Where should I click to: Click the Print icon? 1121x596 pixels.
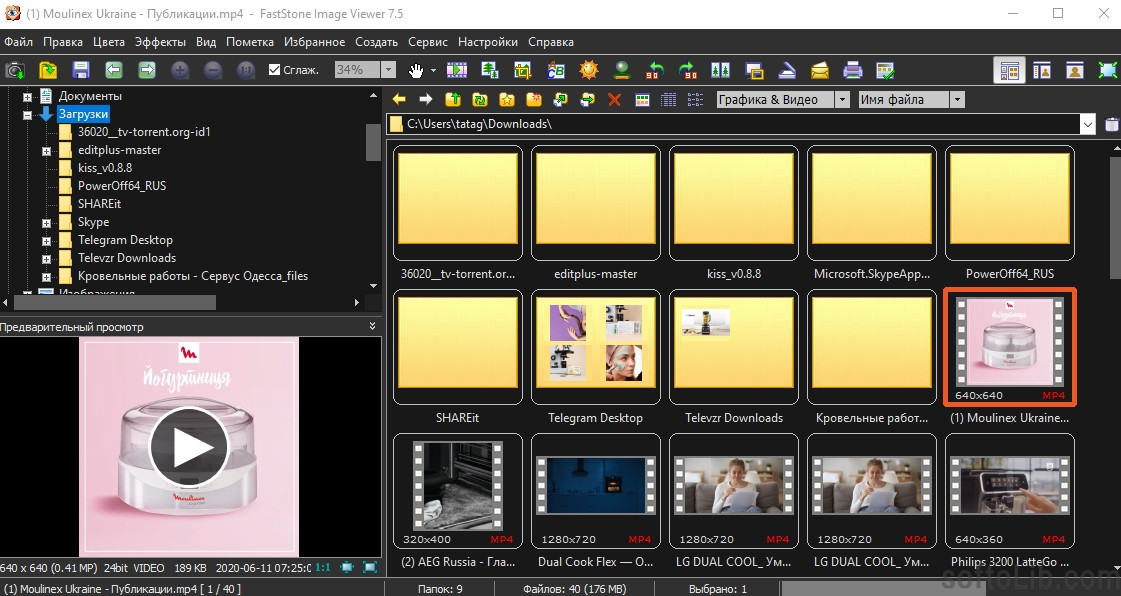coord(852,70)
